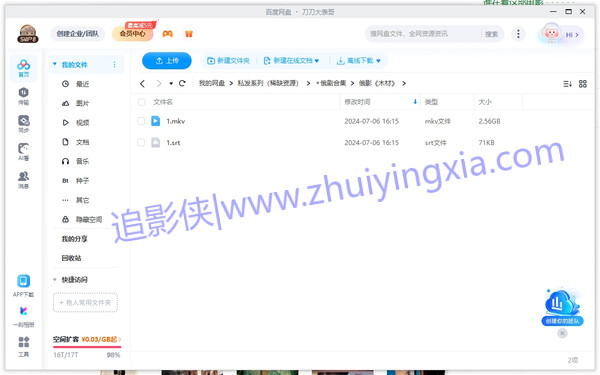Open the game controller icon in header
The height and width of the screenshot is (375, 600).
[168, 34]
